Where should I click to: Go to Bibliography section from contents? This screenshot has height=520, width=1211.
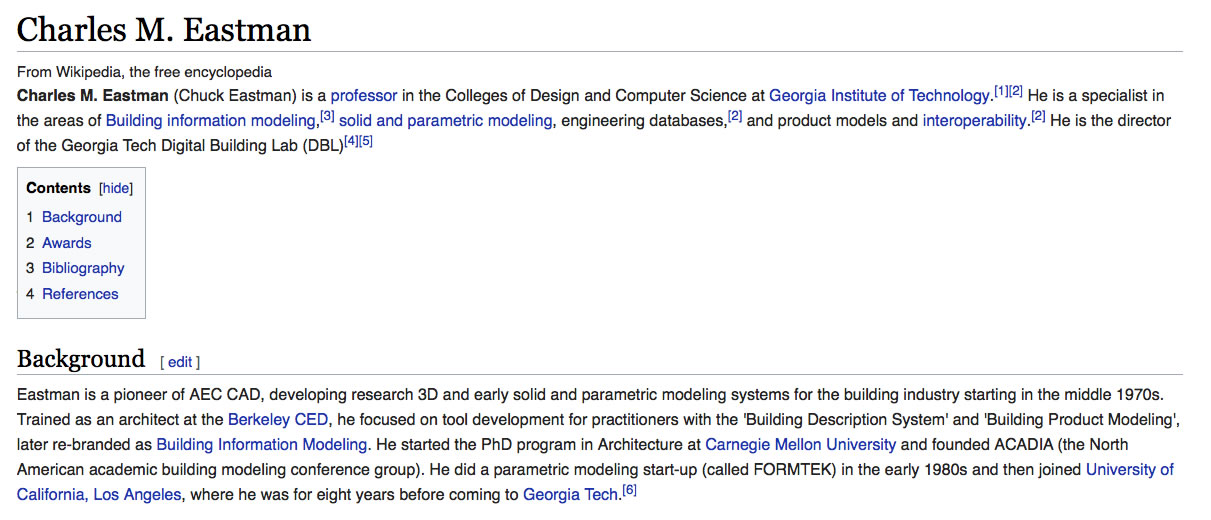coord(83,268)
